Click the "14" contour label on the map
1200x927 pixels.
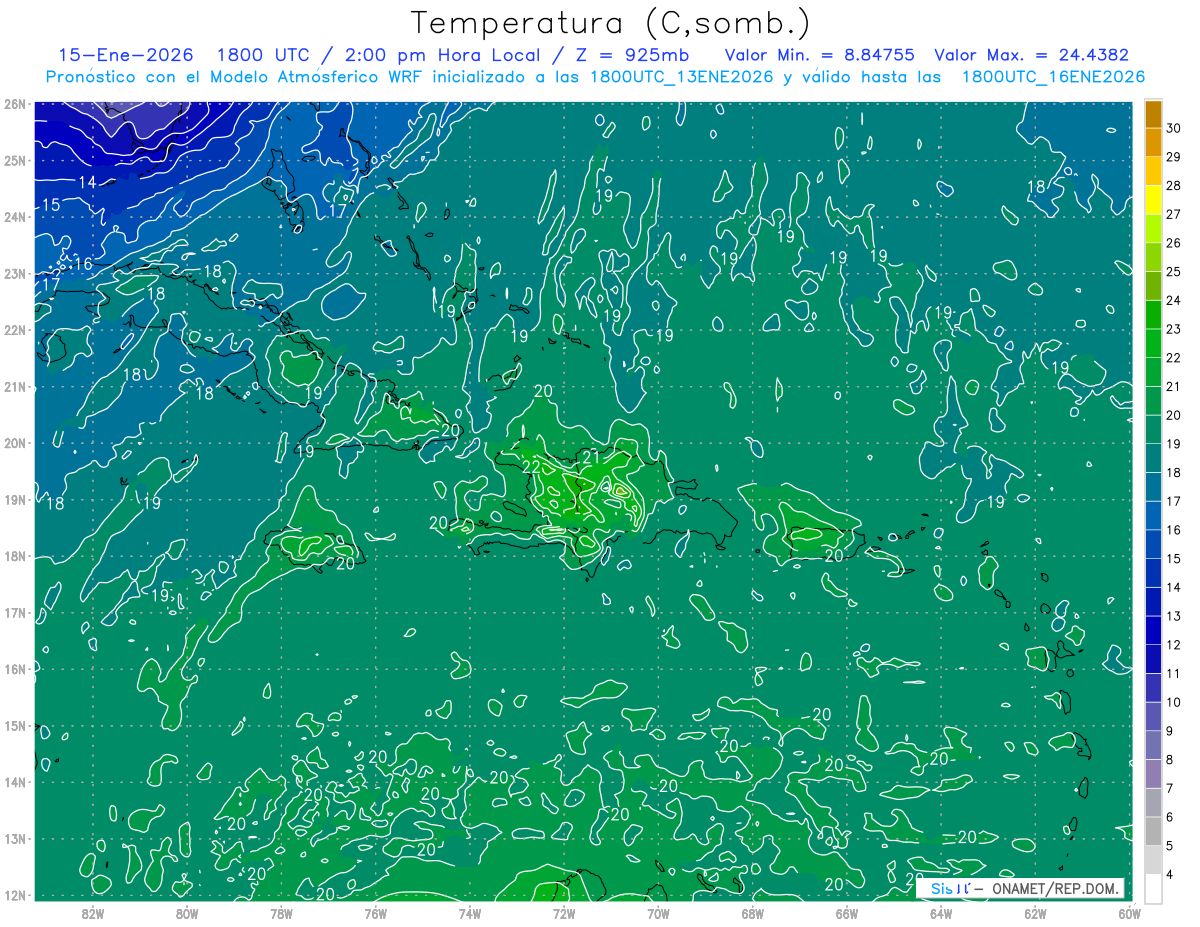coord(87,182)
